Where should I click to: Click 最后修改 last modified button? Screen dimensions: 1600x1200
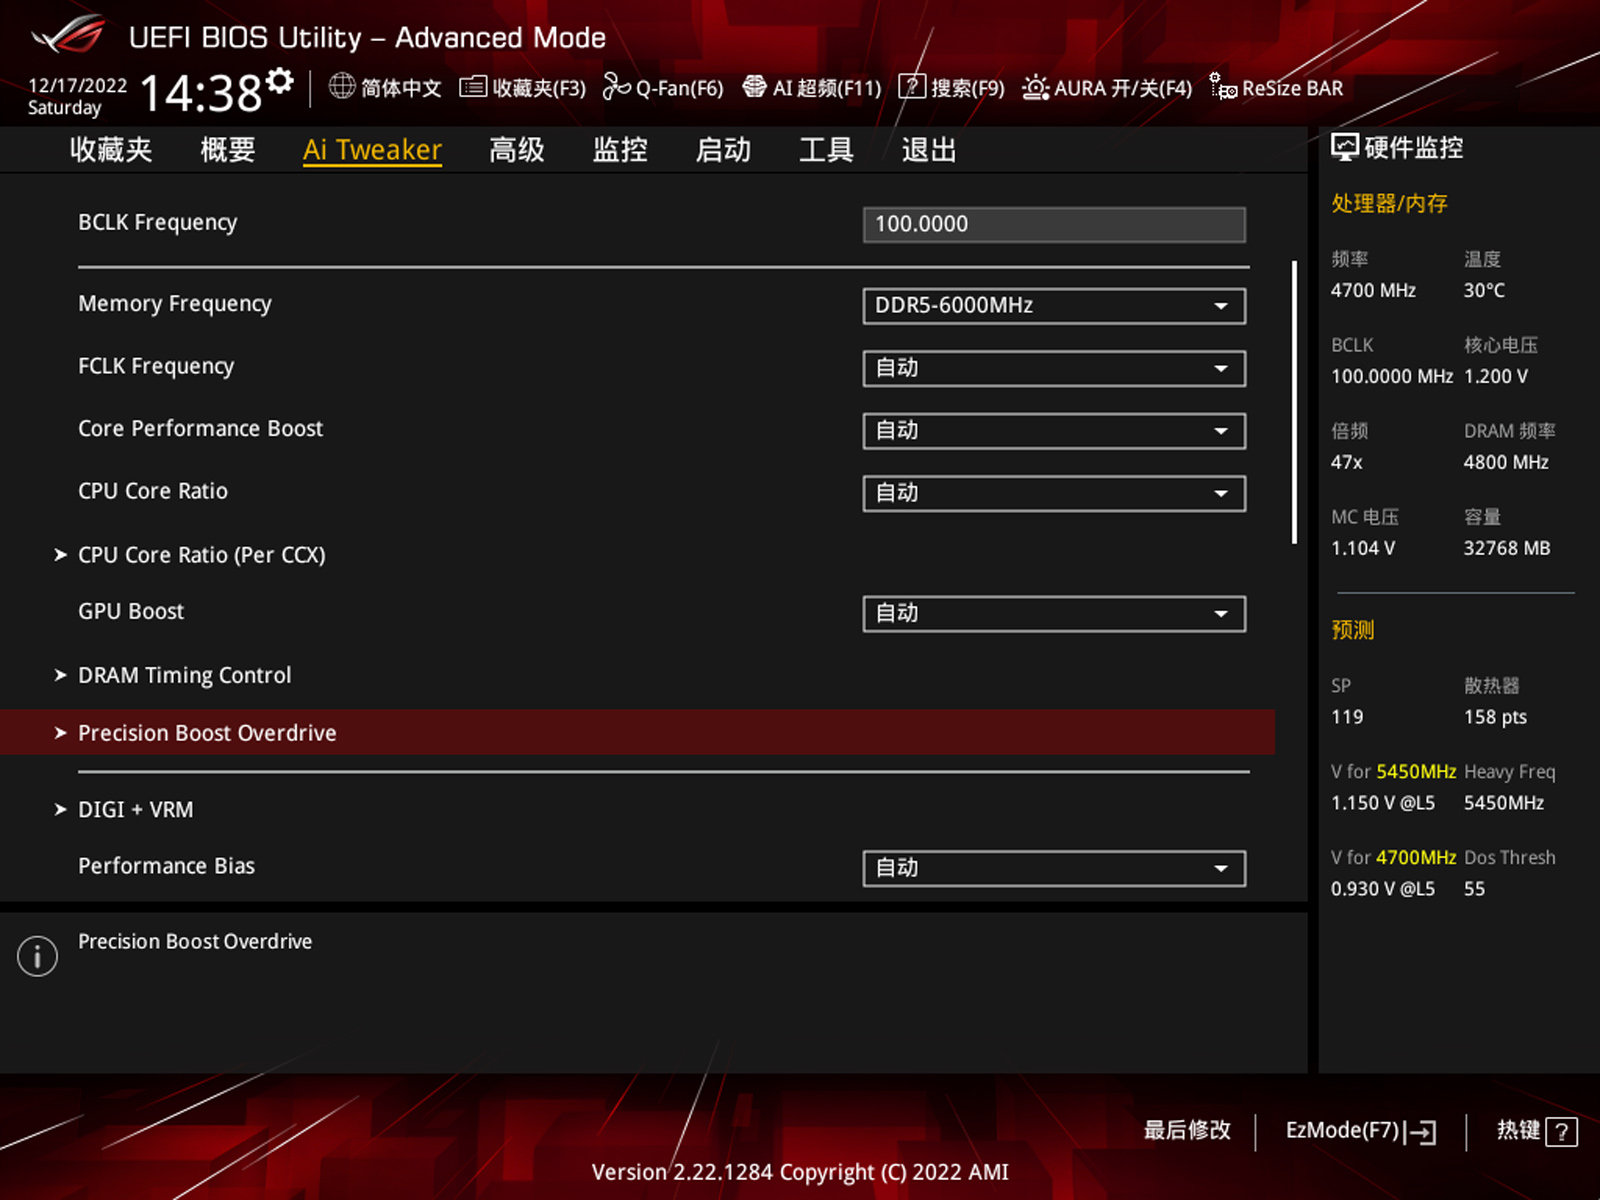1187,1131
